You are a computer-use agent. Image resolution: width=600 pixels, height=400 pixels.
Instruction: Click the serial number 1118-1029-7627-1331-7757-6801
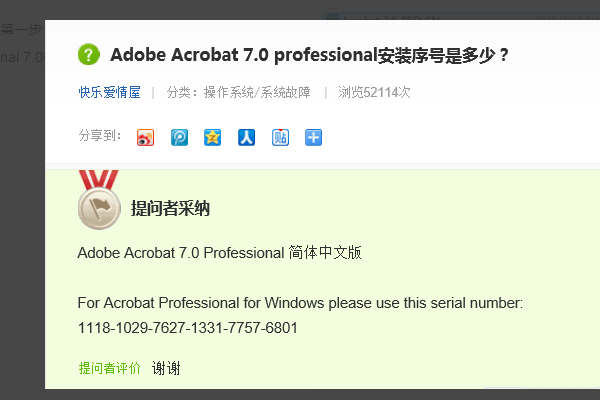(x=187, y=328)
